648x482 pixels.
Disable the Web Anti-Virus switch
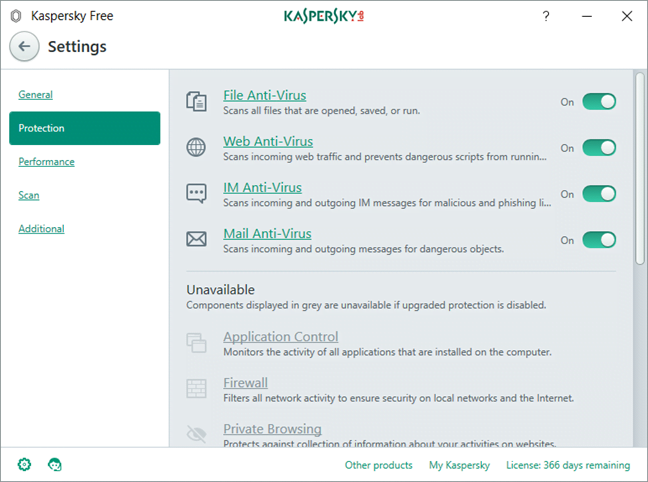[599, 148]
